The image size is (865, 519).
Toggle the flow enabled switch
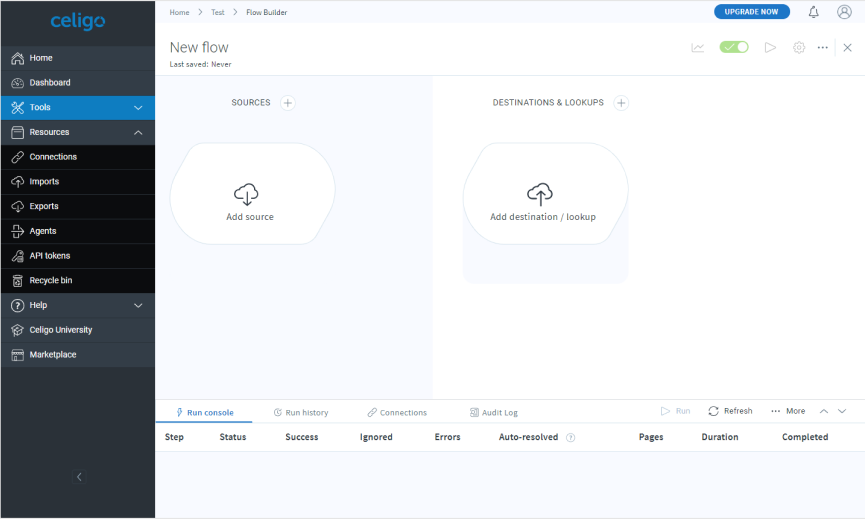(x=734, y=47)
